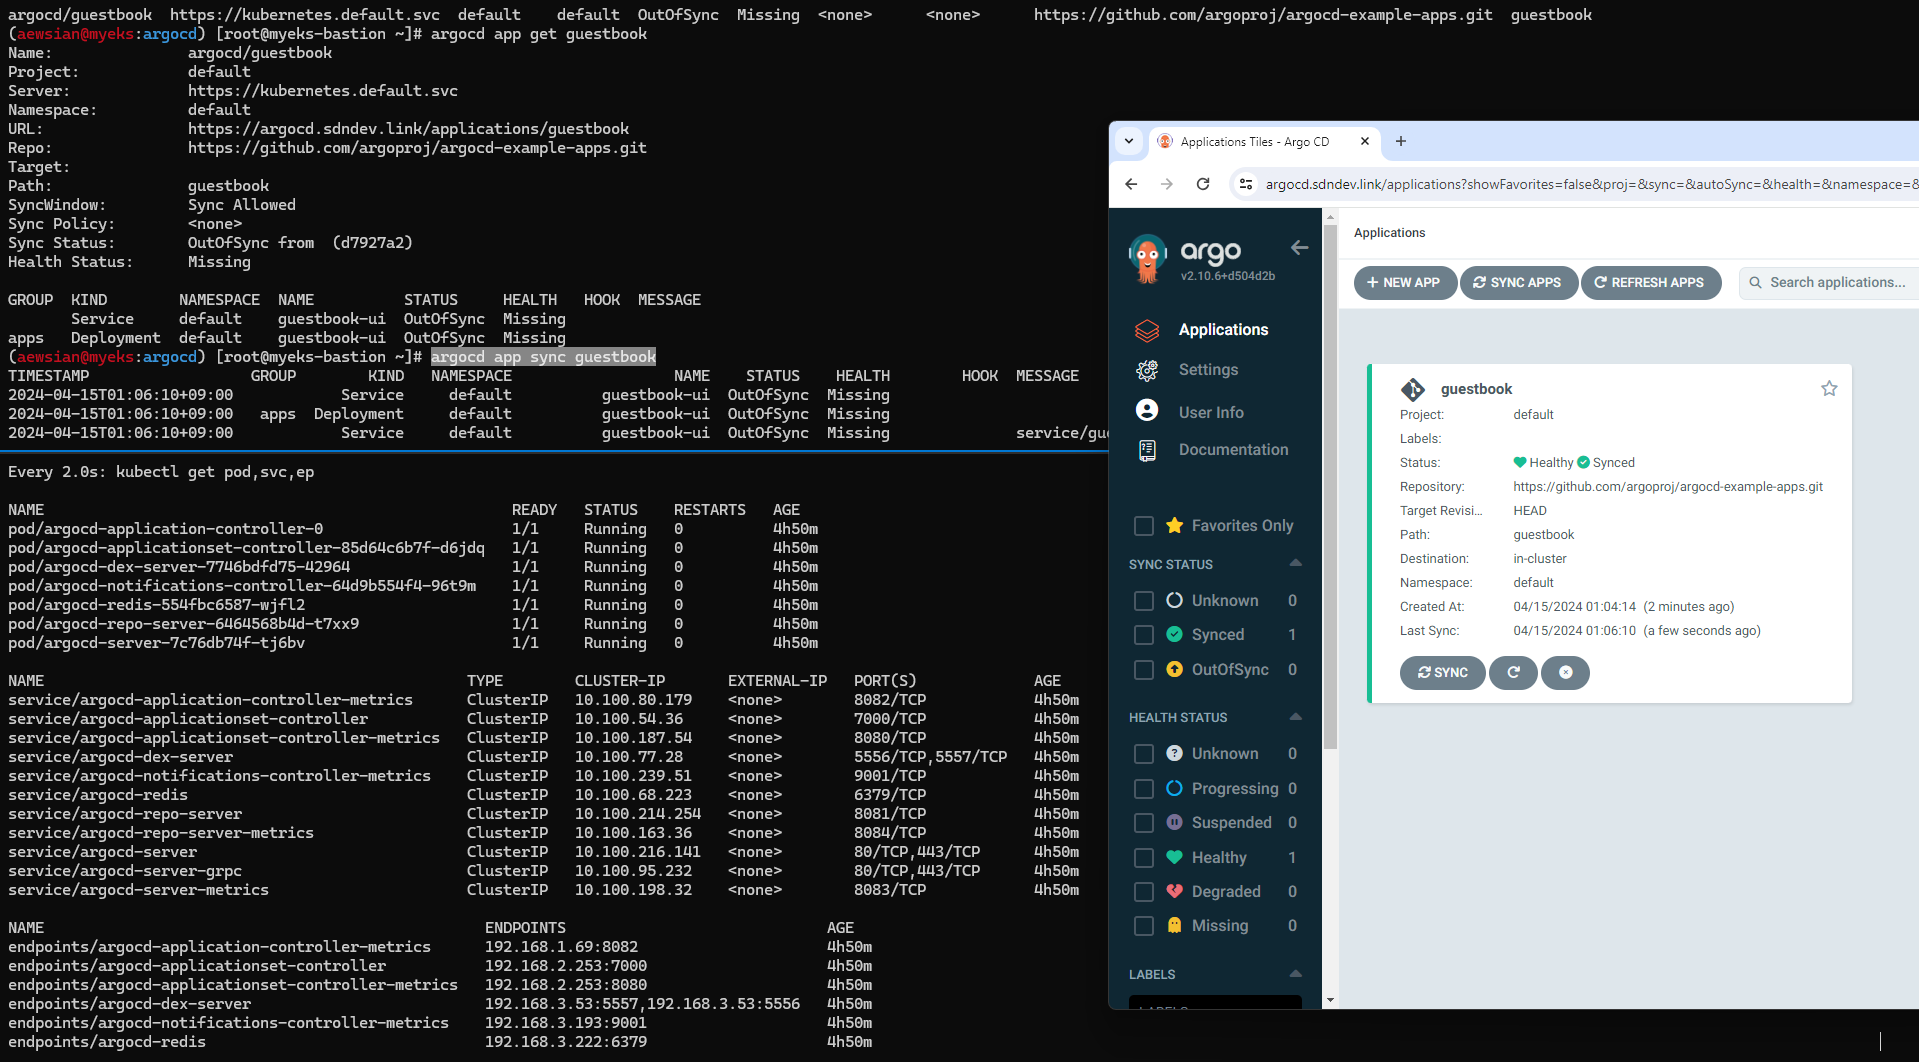Click the Argo octopus logo
The width and height of the screenshot is (1919, 1062).
[x=1147, y=259]
